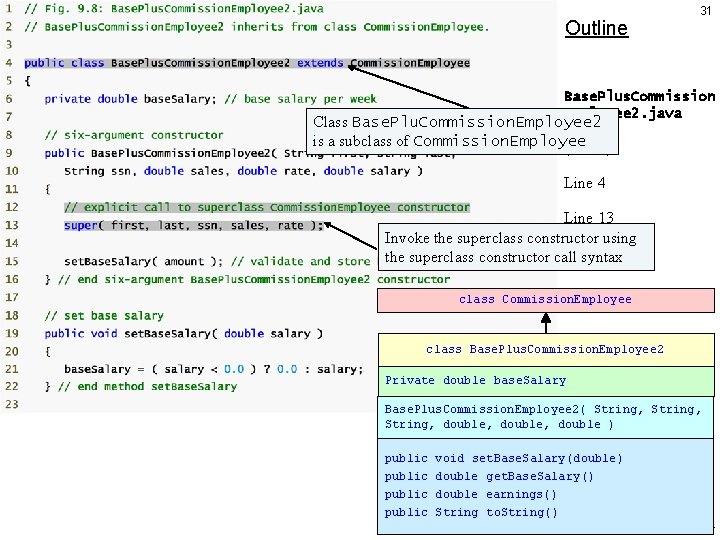Viewport: 720px width, 540px height.
Task: Click the pink 'class CommissionEmployee' box
Action: [x=546, y=300]
